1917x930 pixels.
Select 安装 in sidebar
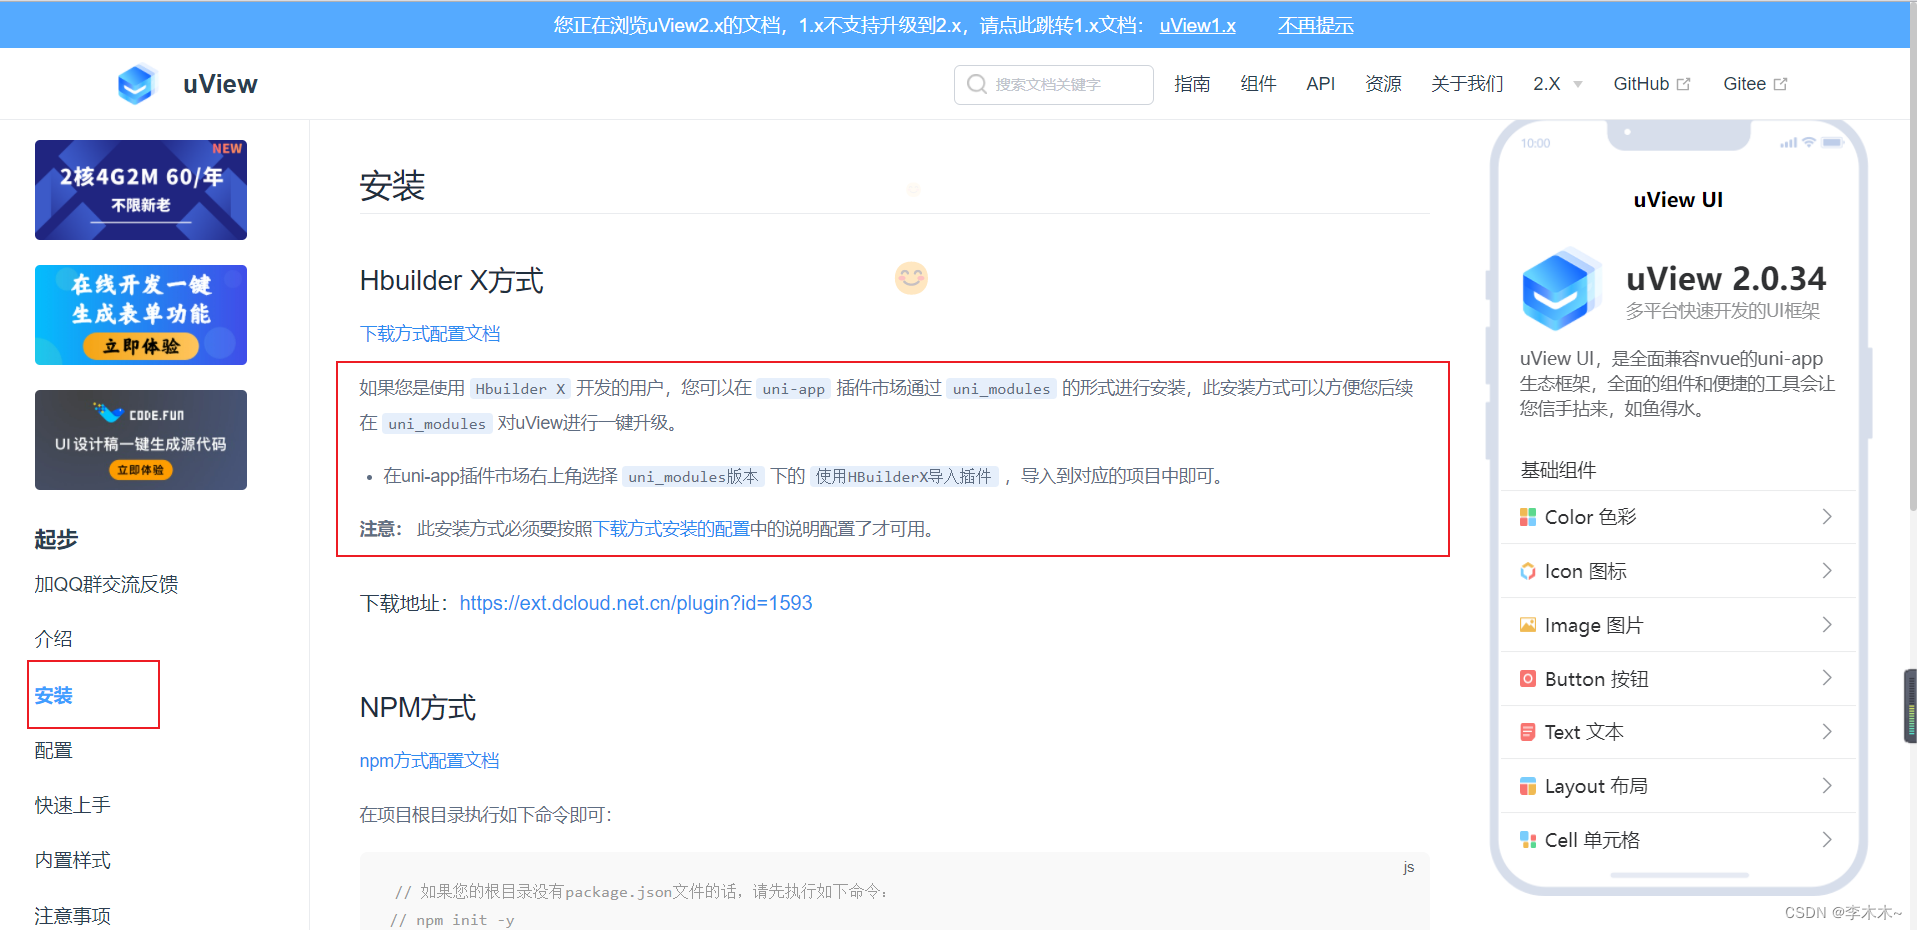click(x=53, y=695)
